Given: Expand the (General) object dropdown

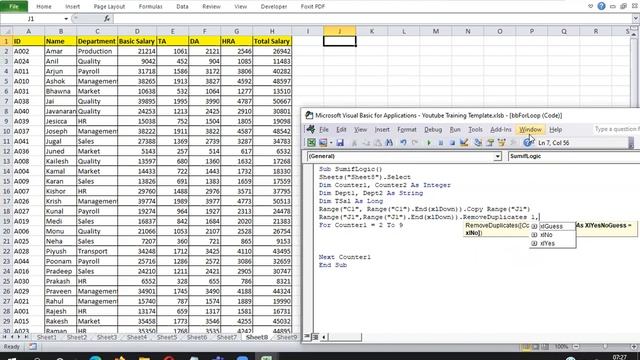Looking at the screenshot, I should pyautogui.click(x=497, y=156).
